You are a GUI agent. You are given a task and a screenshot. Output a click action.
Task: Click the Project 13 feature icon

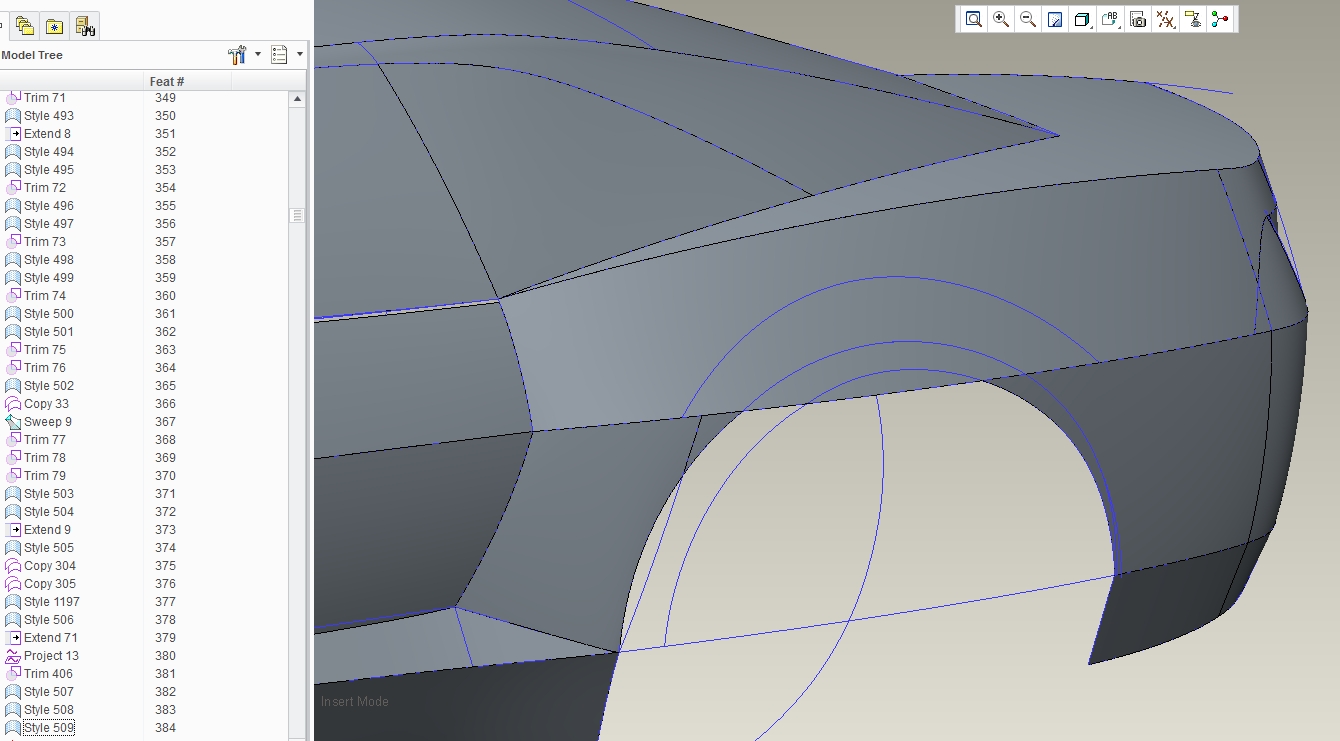13,656
